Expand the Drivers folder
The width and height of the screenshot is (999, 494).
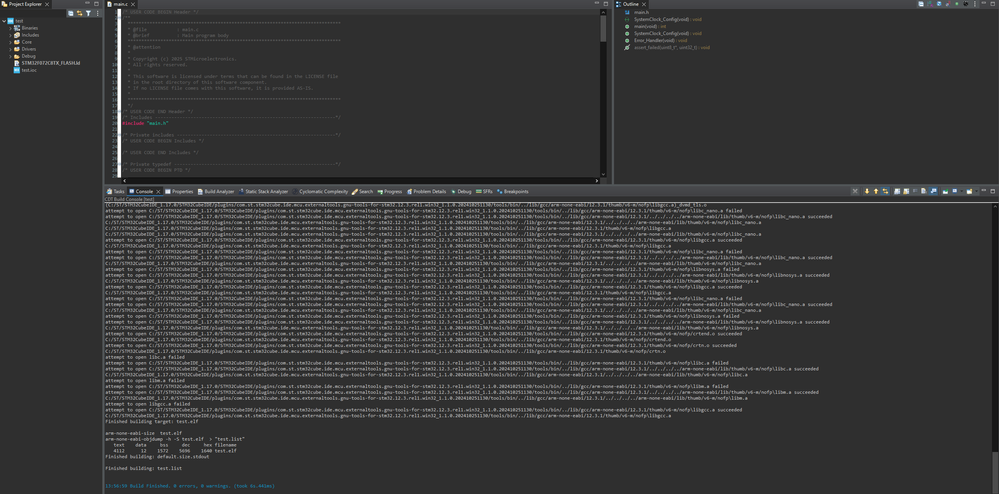click(10, 49)
